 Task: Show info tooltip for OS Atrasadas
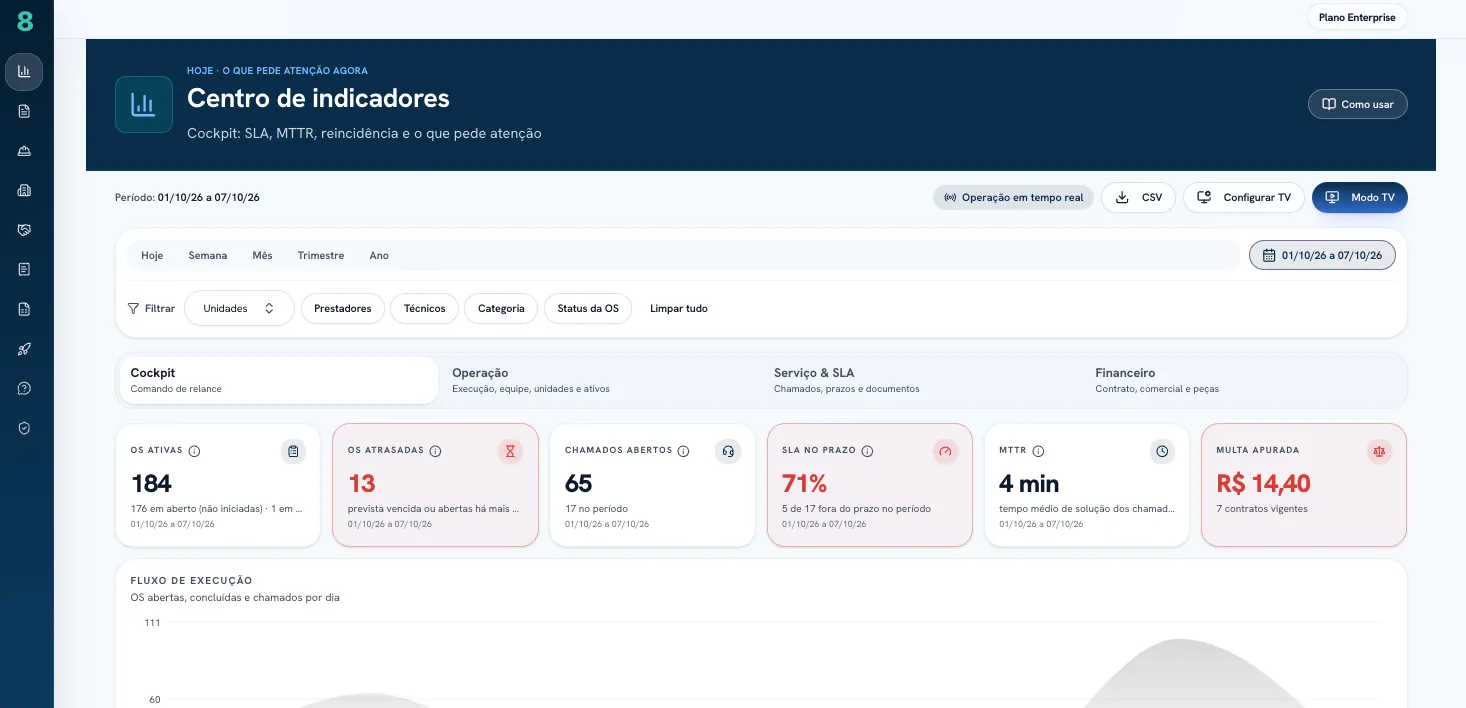tap(435, 451)
